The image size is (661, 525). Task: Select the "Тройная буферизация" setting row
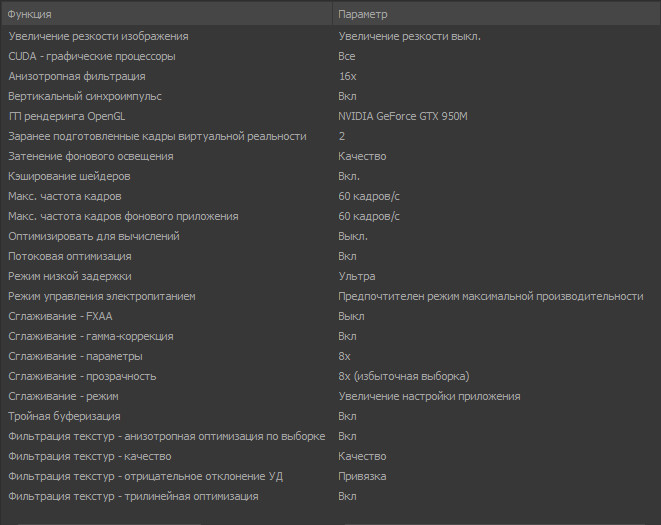64,416
